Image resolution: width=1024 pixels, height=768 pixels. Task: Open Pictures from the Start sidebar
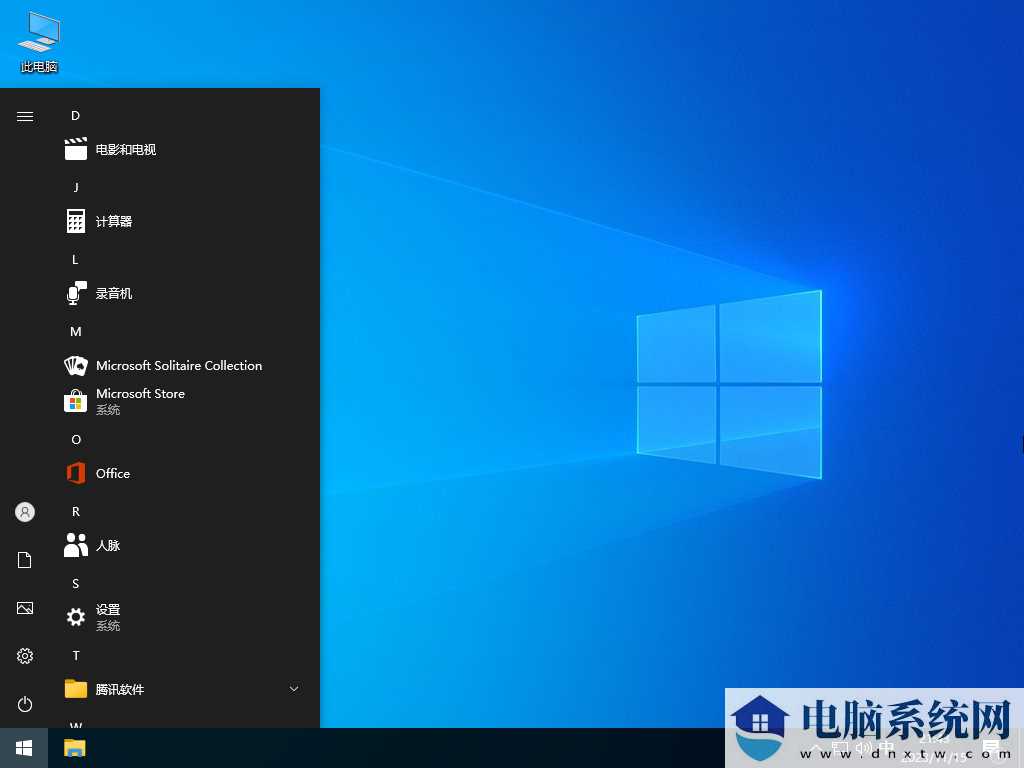[25, 608]
